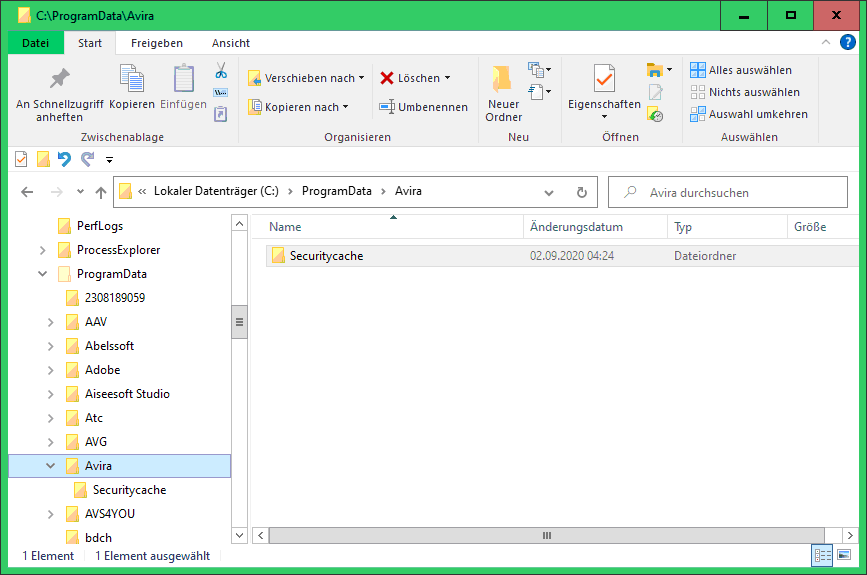The height and width of the screenshot is (575, 867).
Task: Click the quick access new folder icon
Action: tap(43, 159)
